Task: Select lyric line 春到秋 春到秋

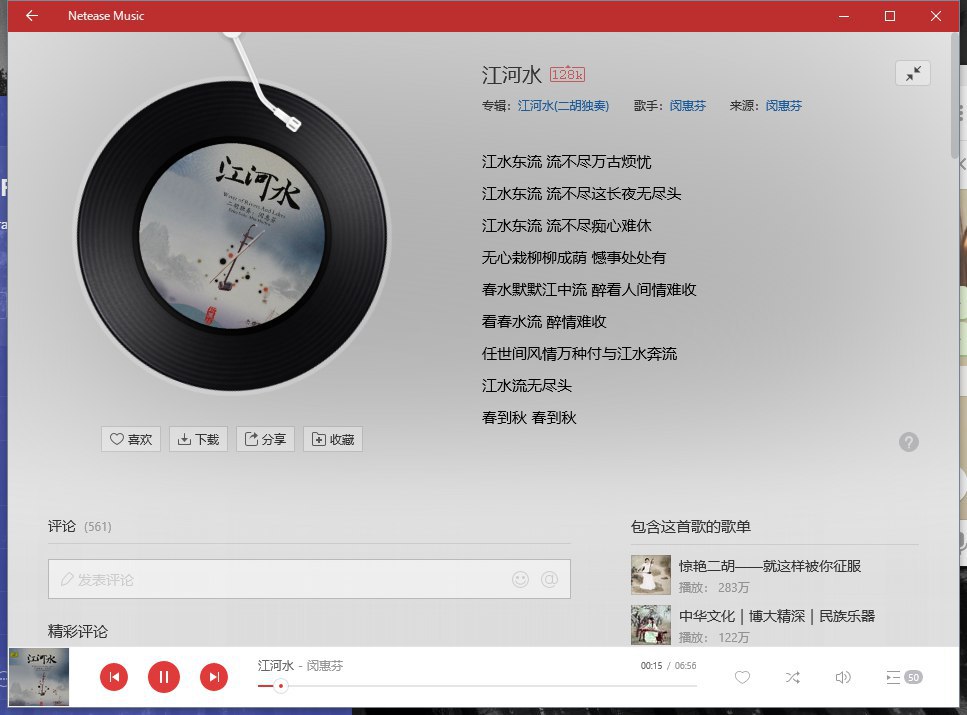Action: click(529, 418)
